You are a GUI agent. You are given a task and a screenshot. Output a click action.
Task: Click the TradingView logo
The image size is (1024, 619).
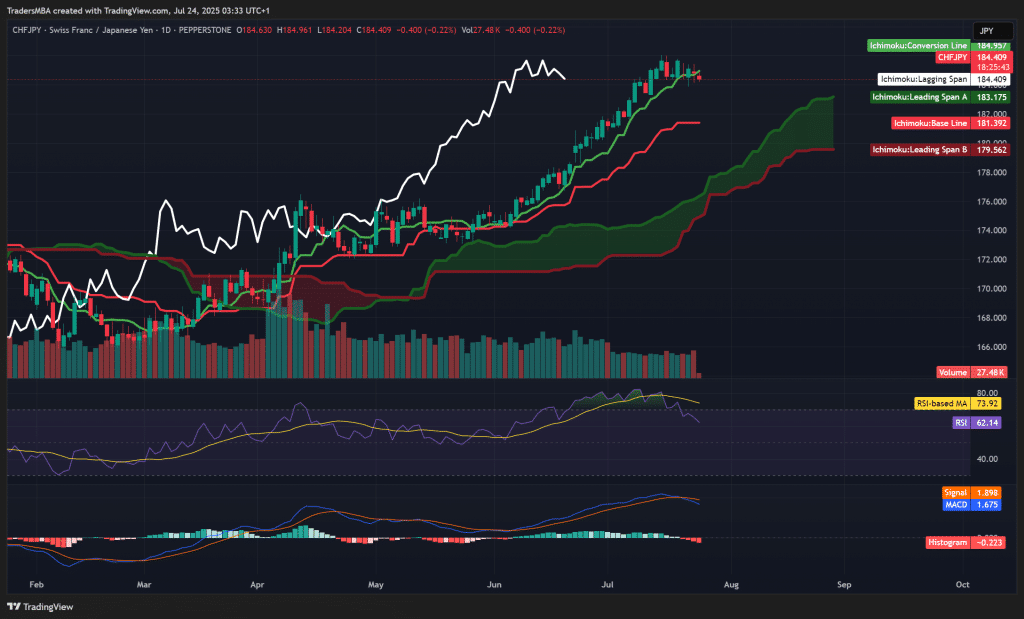(38, 604)
